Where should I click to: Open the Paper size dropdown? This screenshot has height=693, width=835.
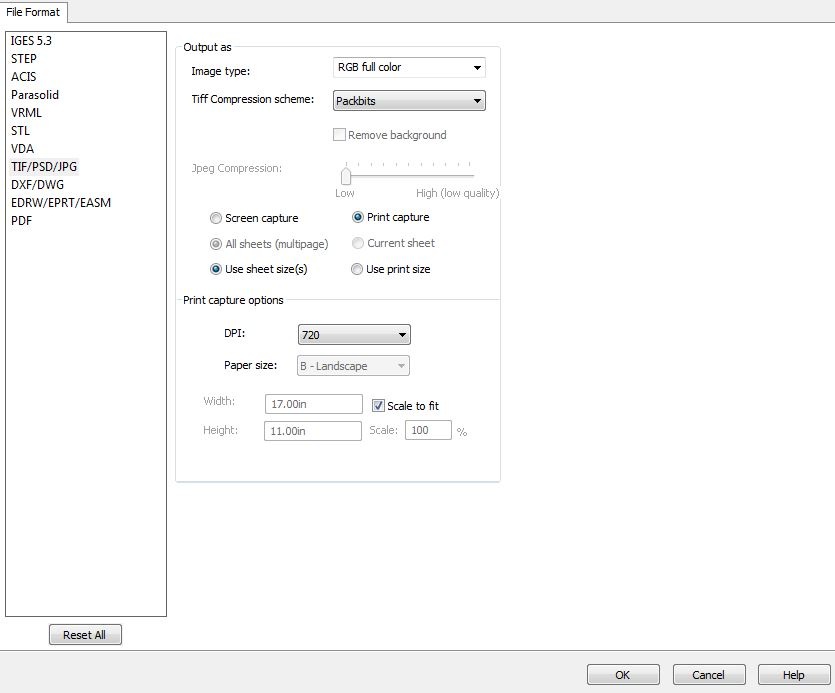354,366
